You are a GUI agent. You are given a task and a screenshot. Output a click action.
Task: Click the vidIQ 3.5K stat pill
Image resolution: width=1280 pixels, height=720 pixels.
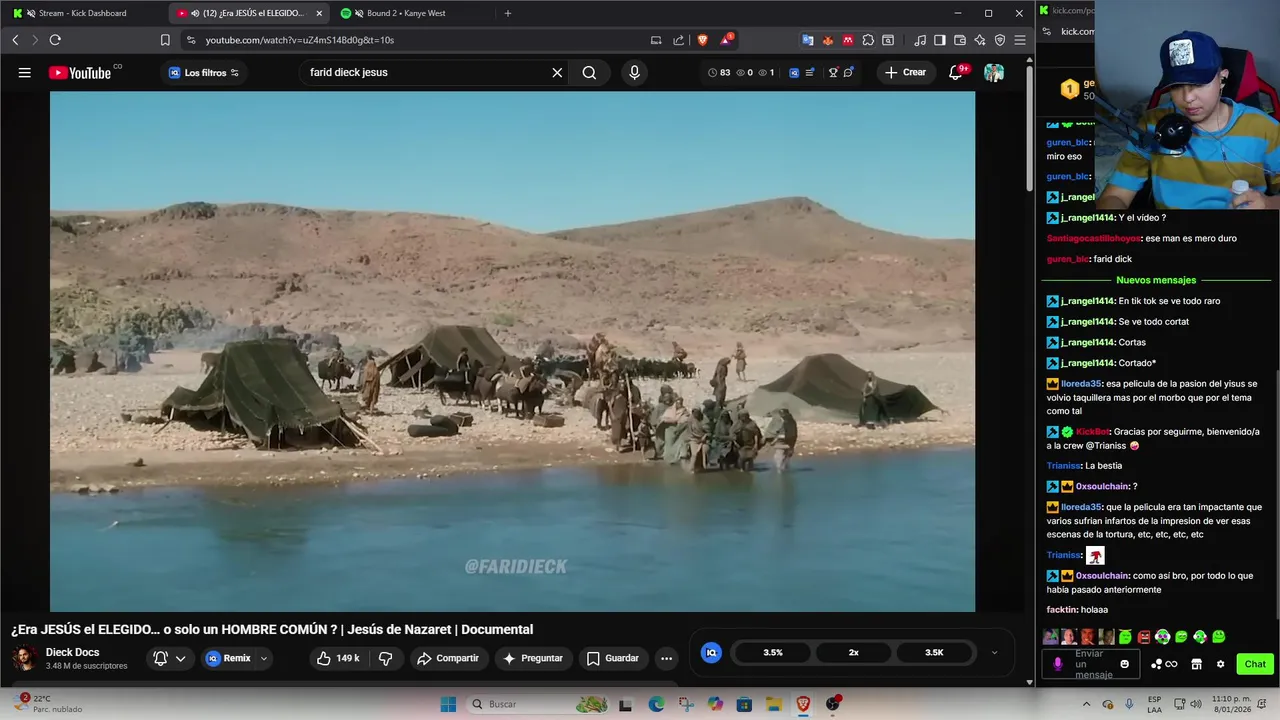tap(934, 652)
